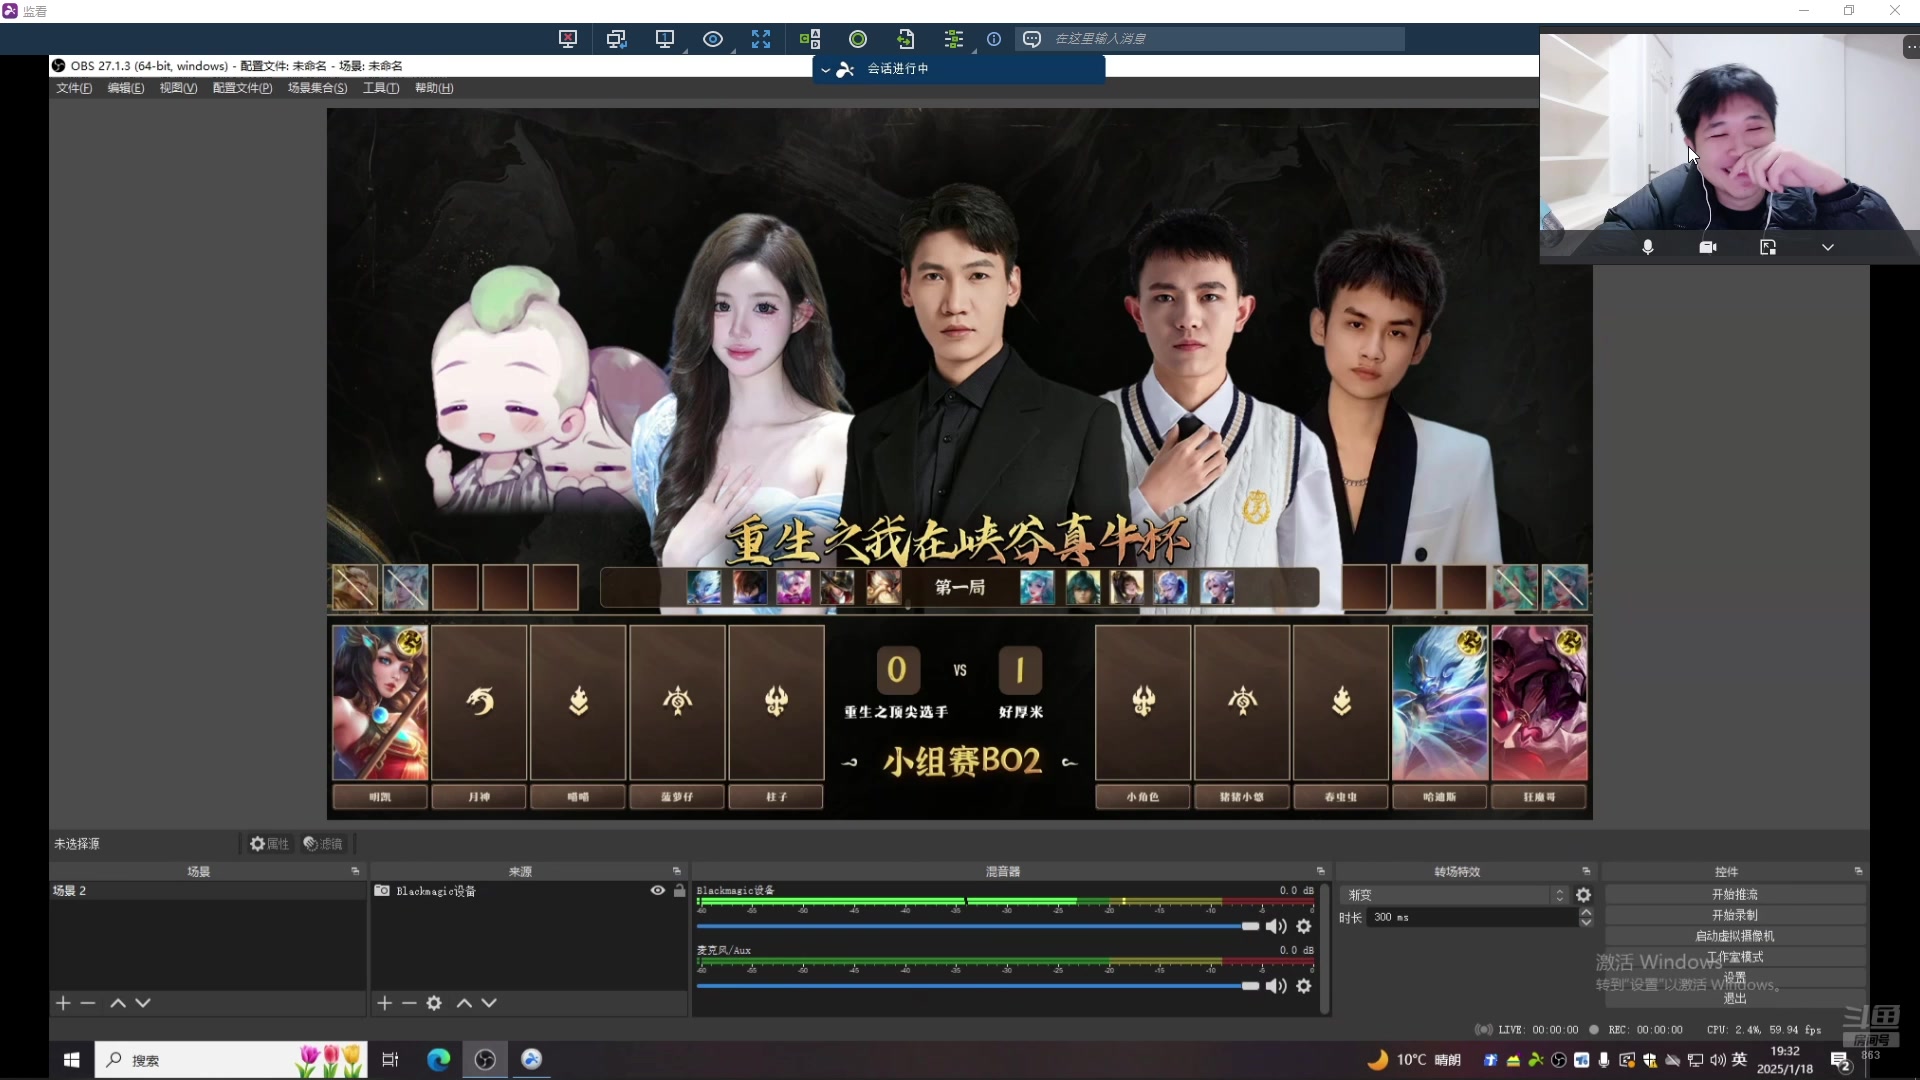Open the file transfer icon

[906, 39]
